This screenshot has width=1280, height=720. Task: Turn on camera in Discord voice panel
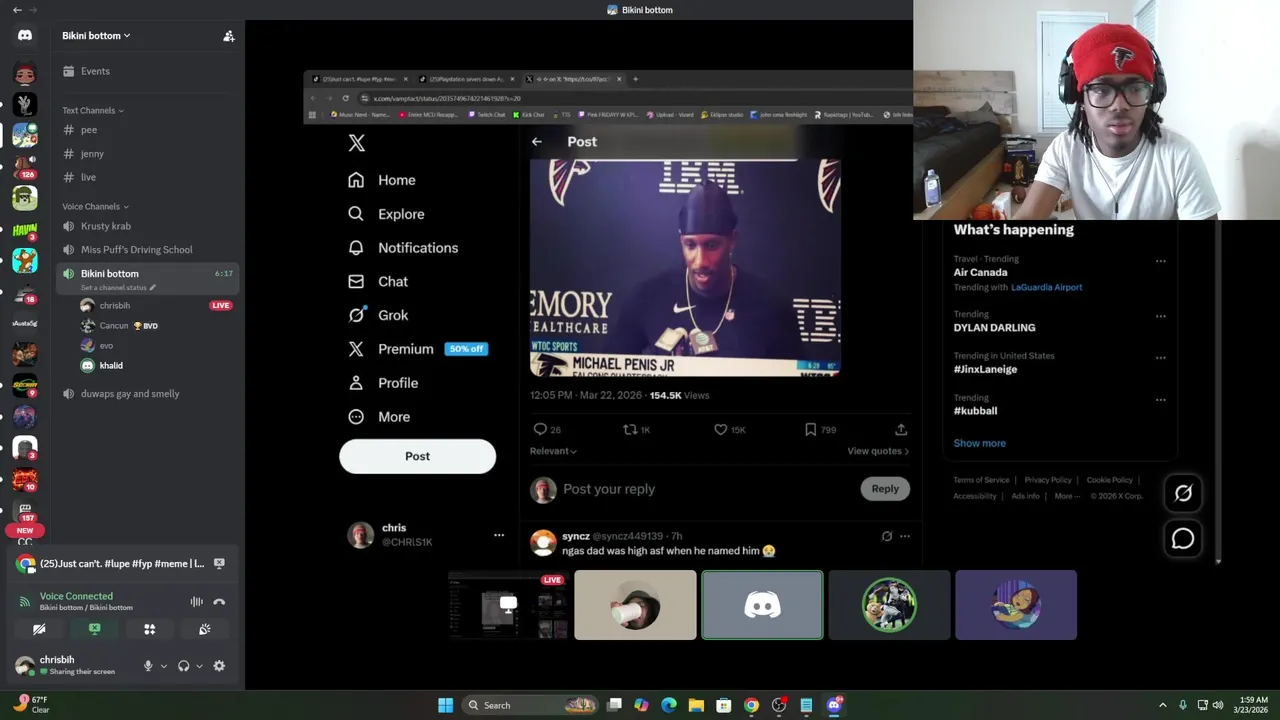click(39, 629)
